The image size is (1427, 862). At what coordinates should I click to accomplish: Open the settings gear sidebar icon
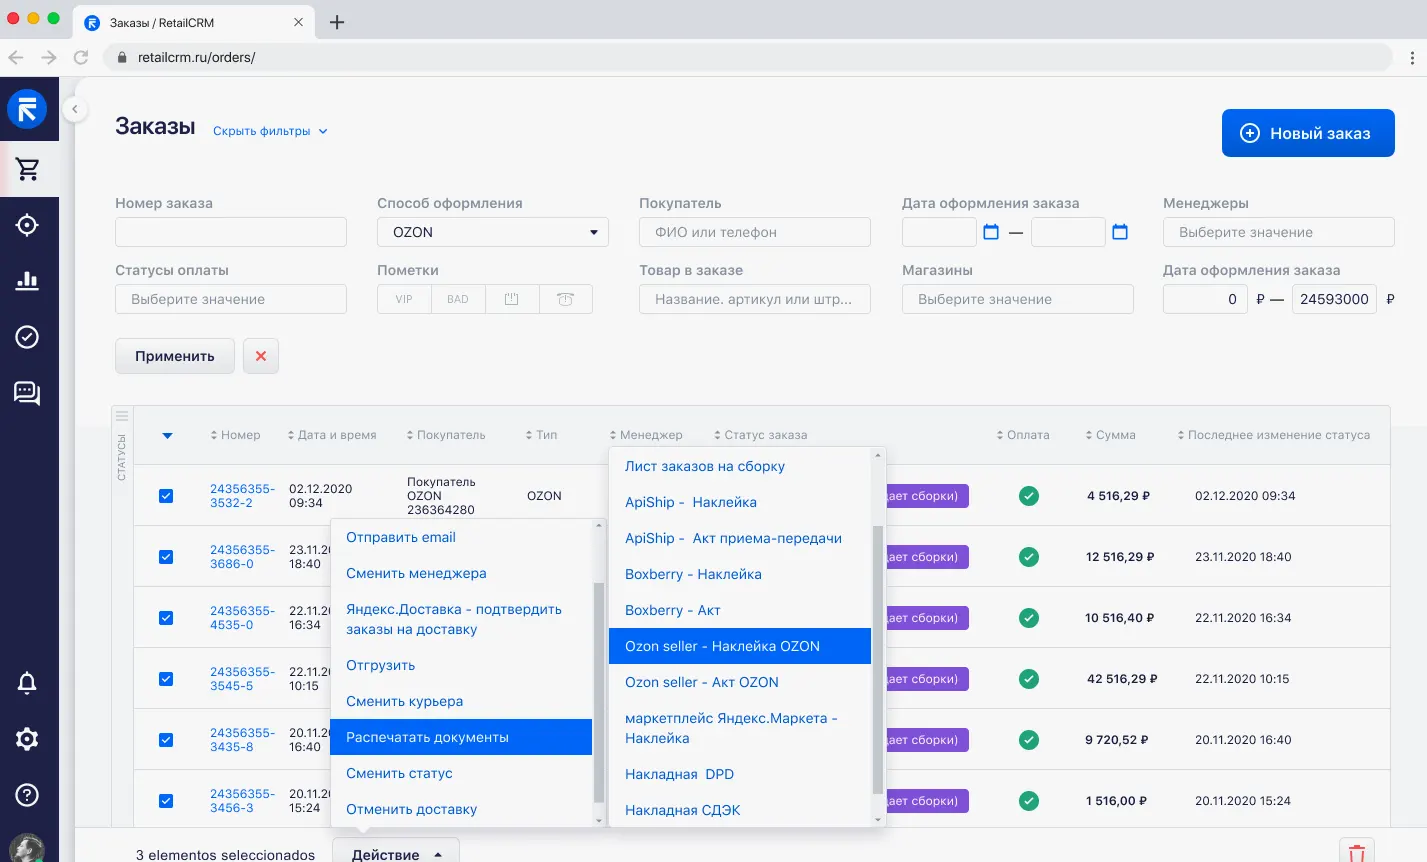coord(27,739)
